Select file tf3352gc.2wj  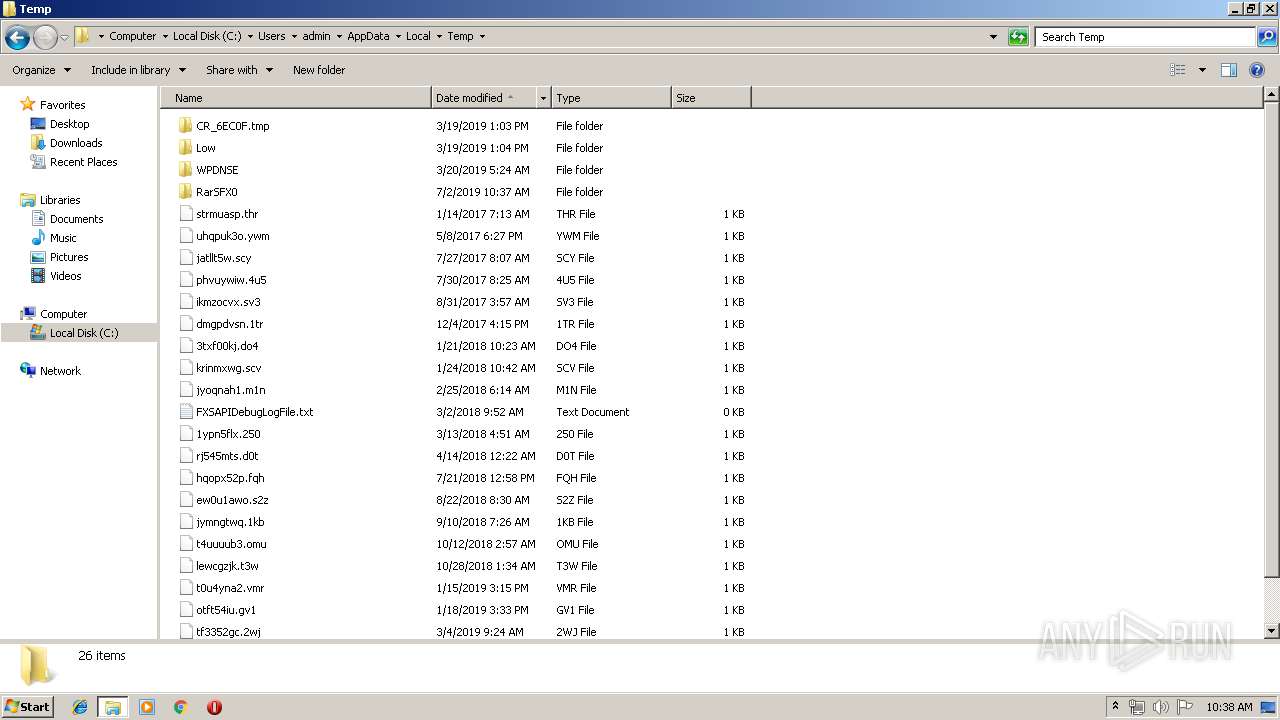click(x=228, y=632)
